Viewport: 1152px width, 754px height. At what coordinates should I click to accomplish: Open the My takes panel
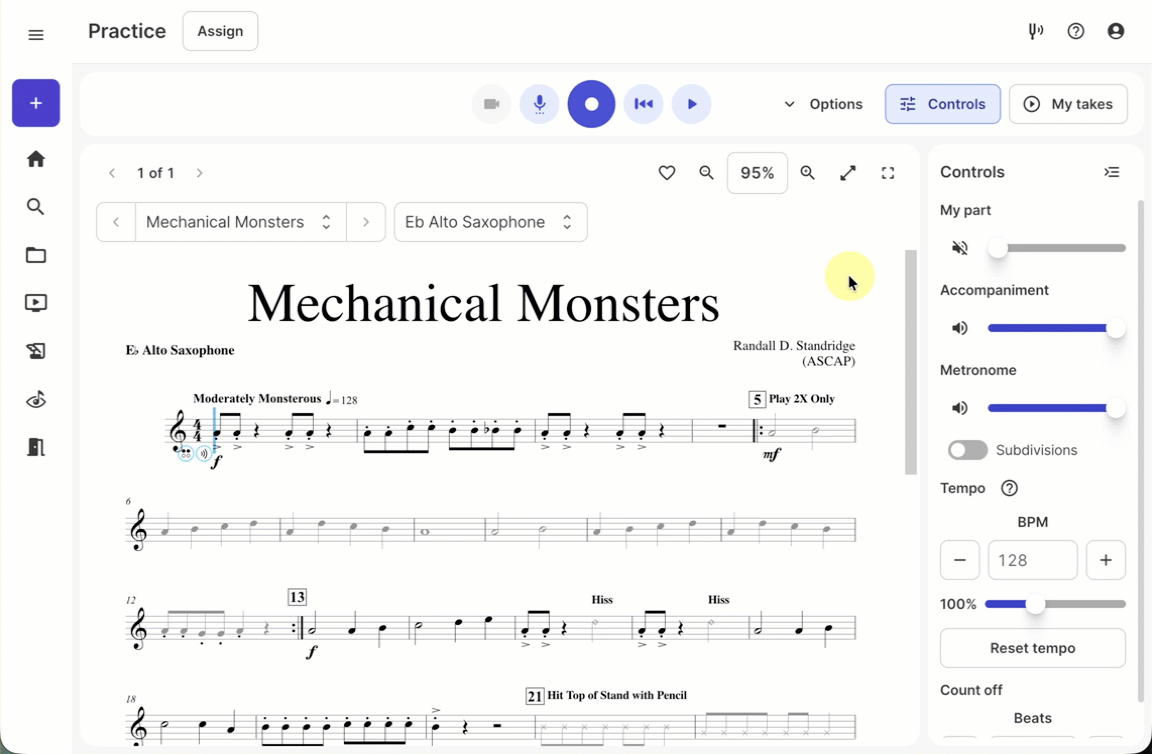1068,104
